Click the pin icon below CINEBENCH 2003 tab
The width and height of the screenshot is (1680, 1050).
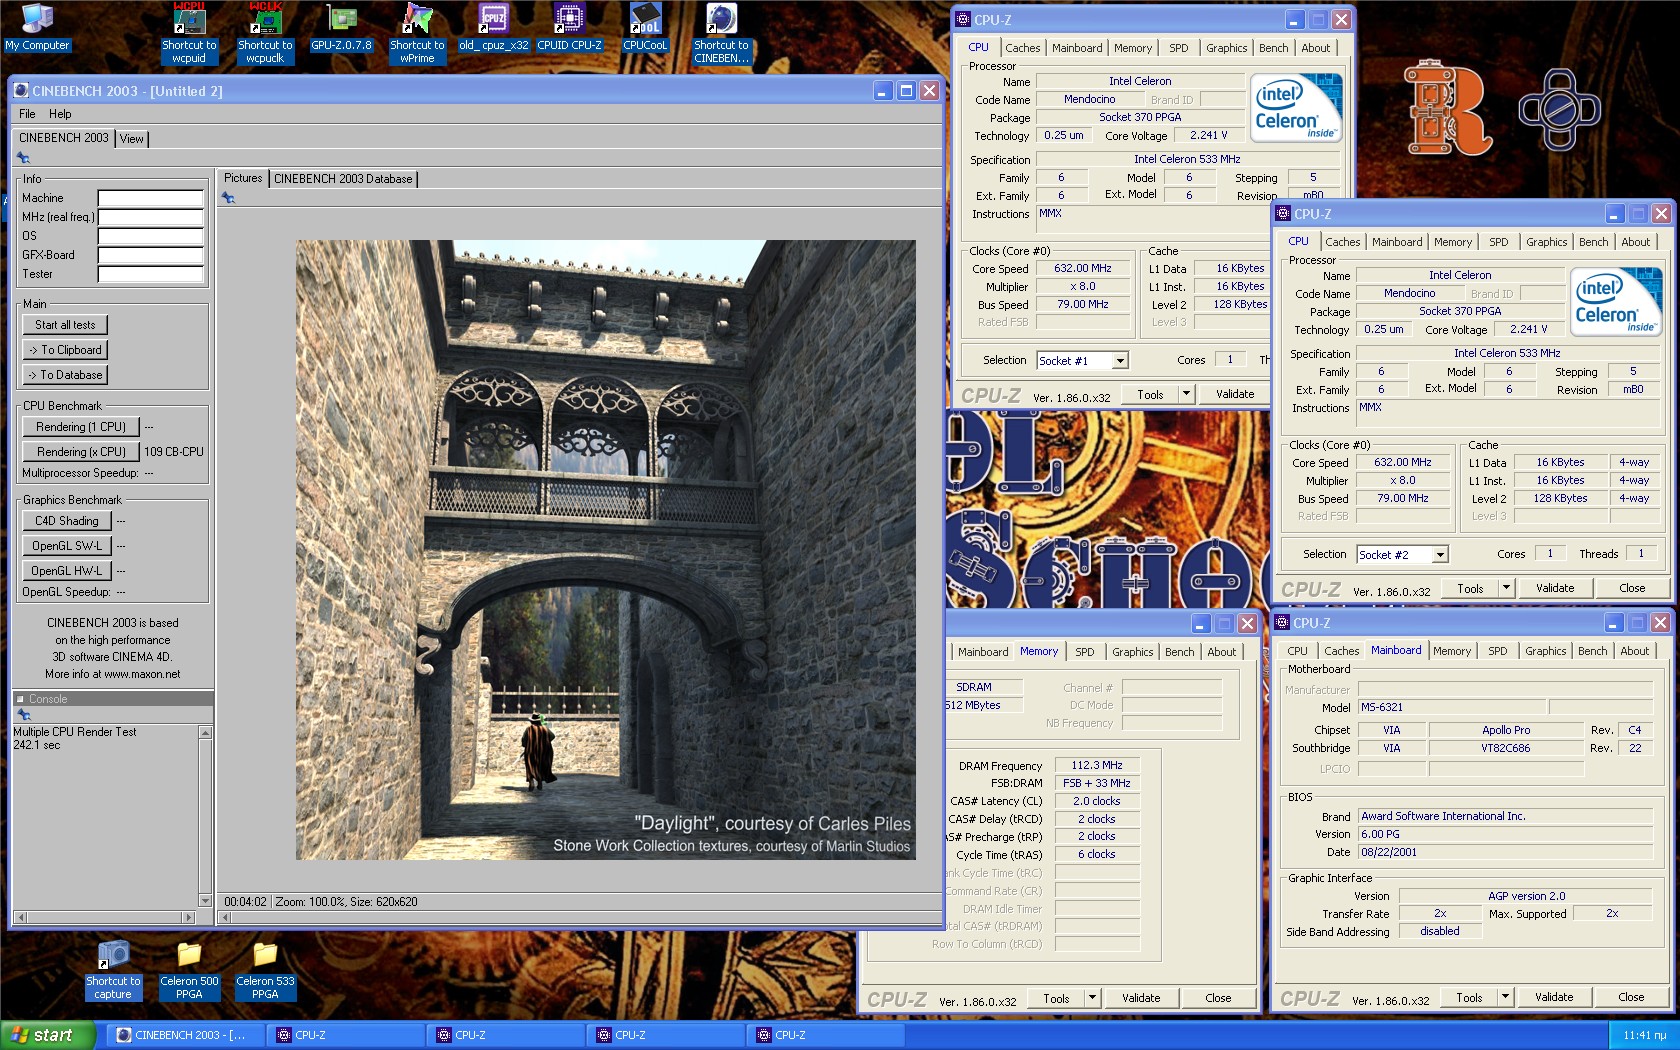(x=23, y=158)
